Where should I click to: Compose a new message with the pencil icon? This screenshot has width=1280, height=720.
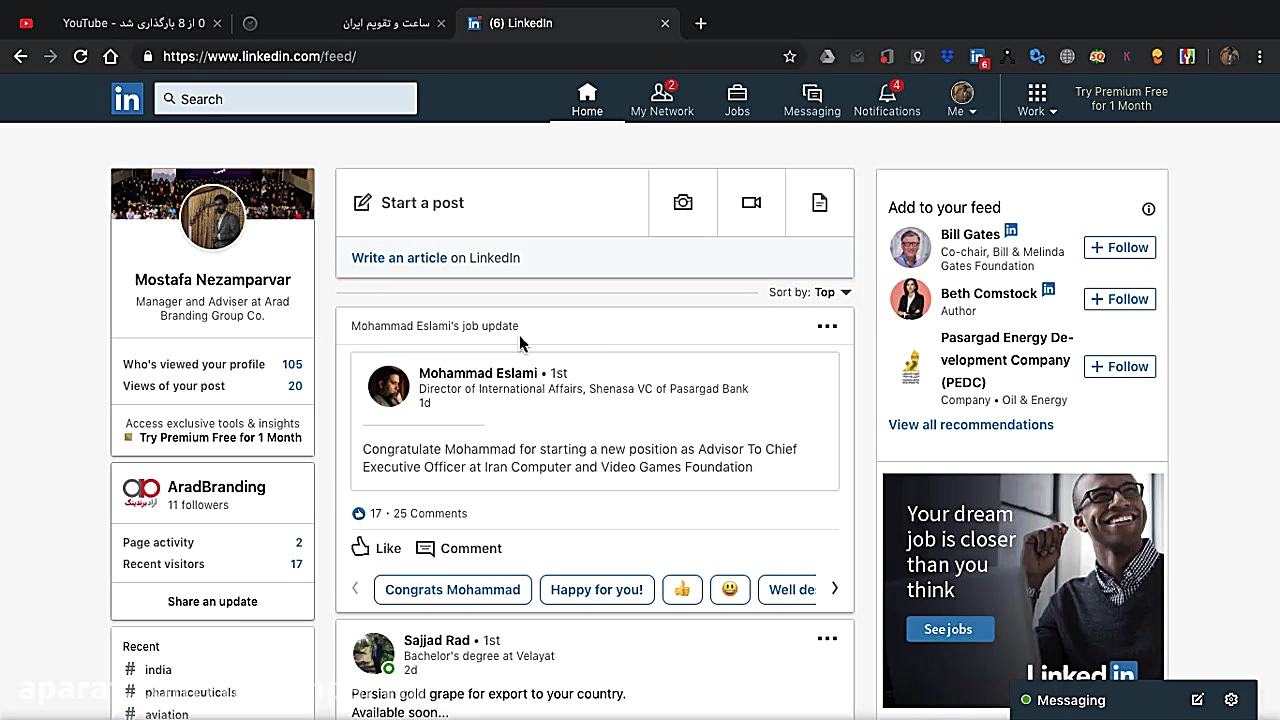point(1197,700)
